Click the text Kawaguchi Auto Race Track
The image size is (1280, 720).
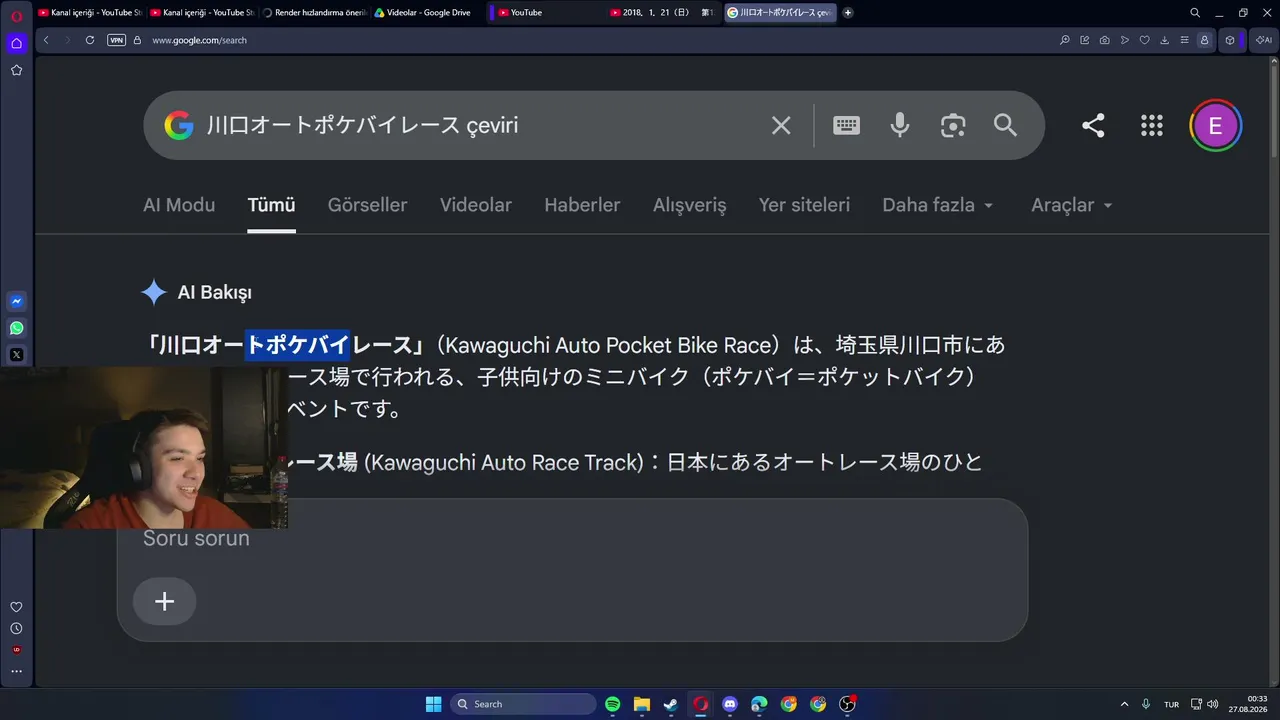point(503,462)
